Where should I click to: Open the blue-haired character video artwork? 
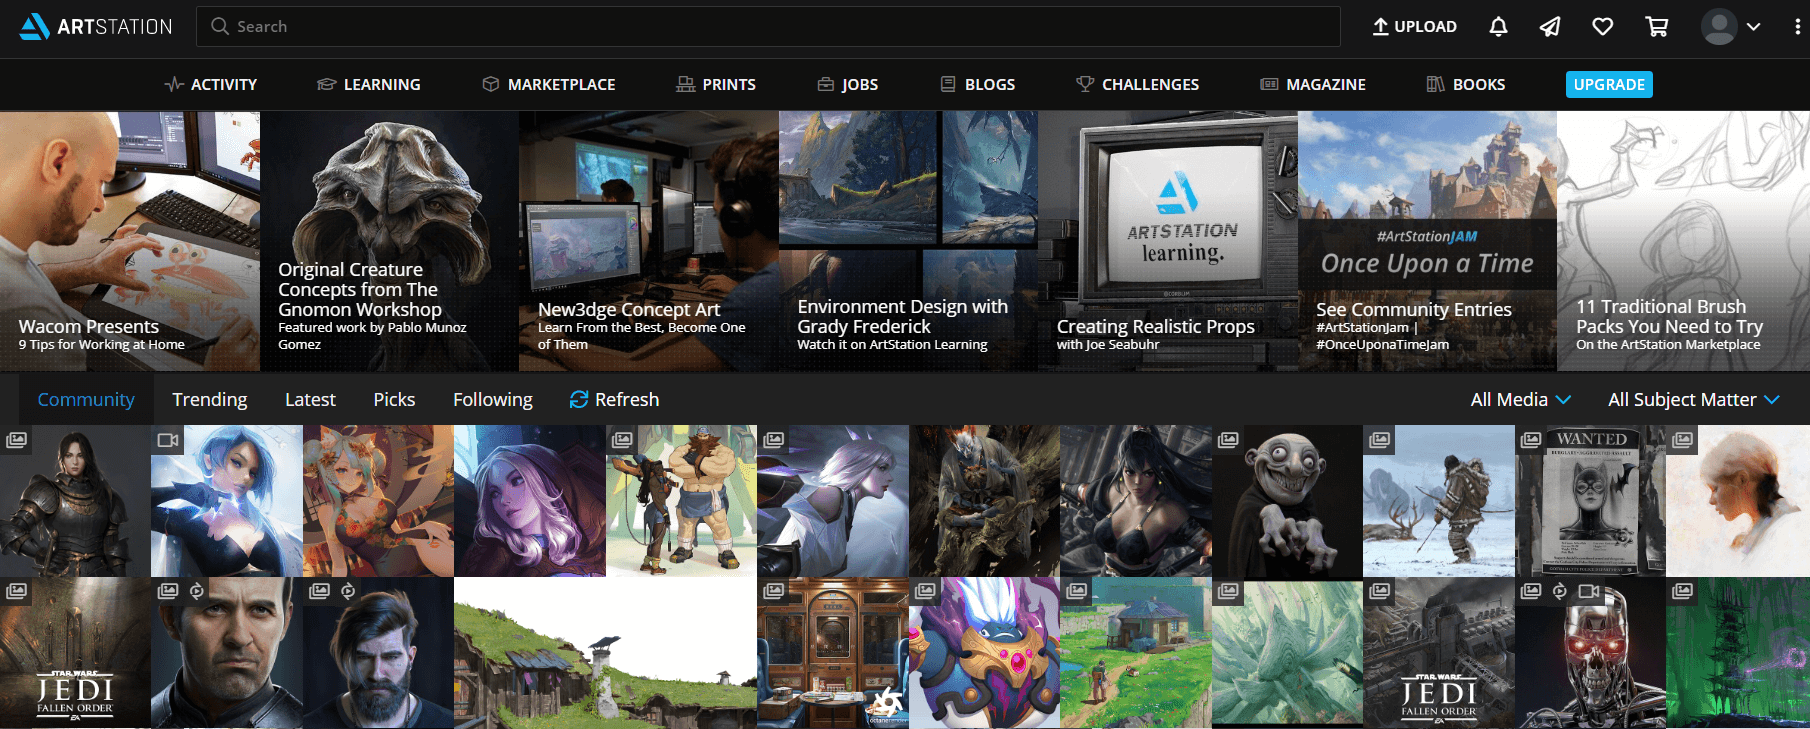(227, 501)
